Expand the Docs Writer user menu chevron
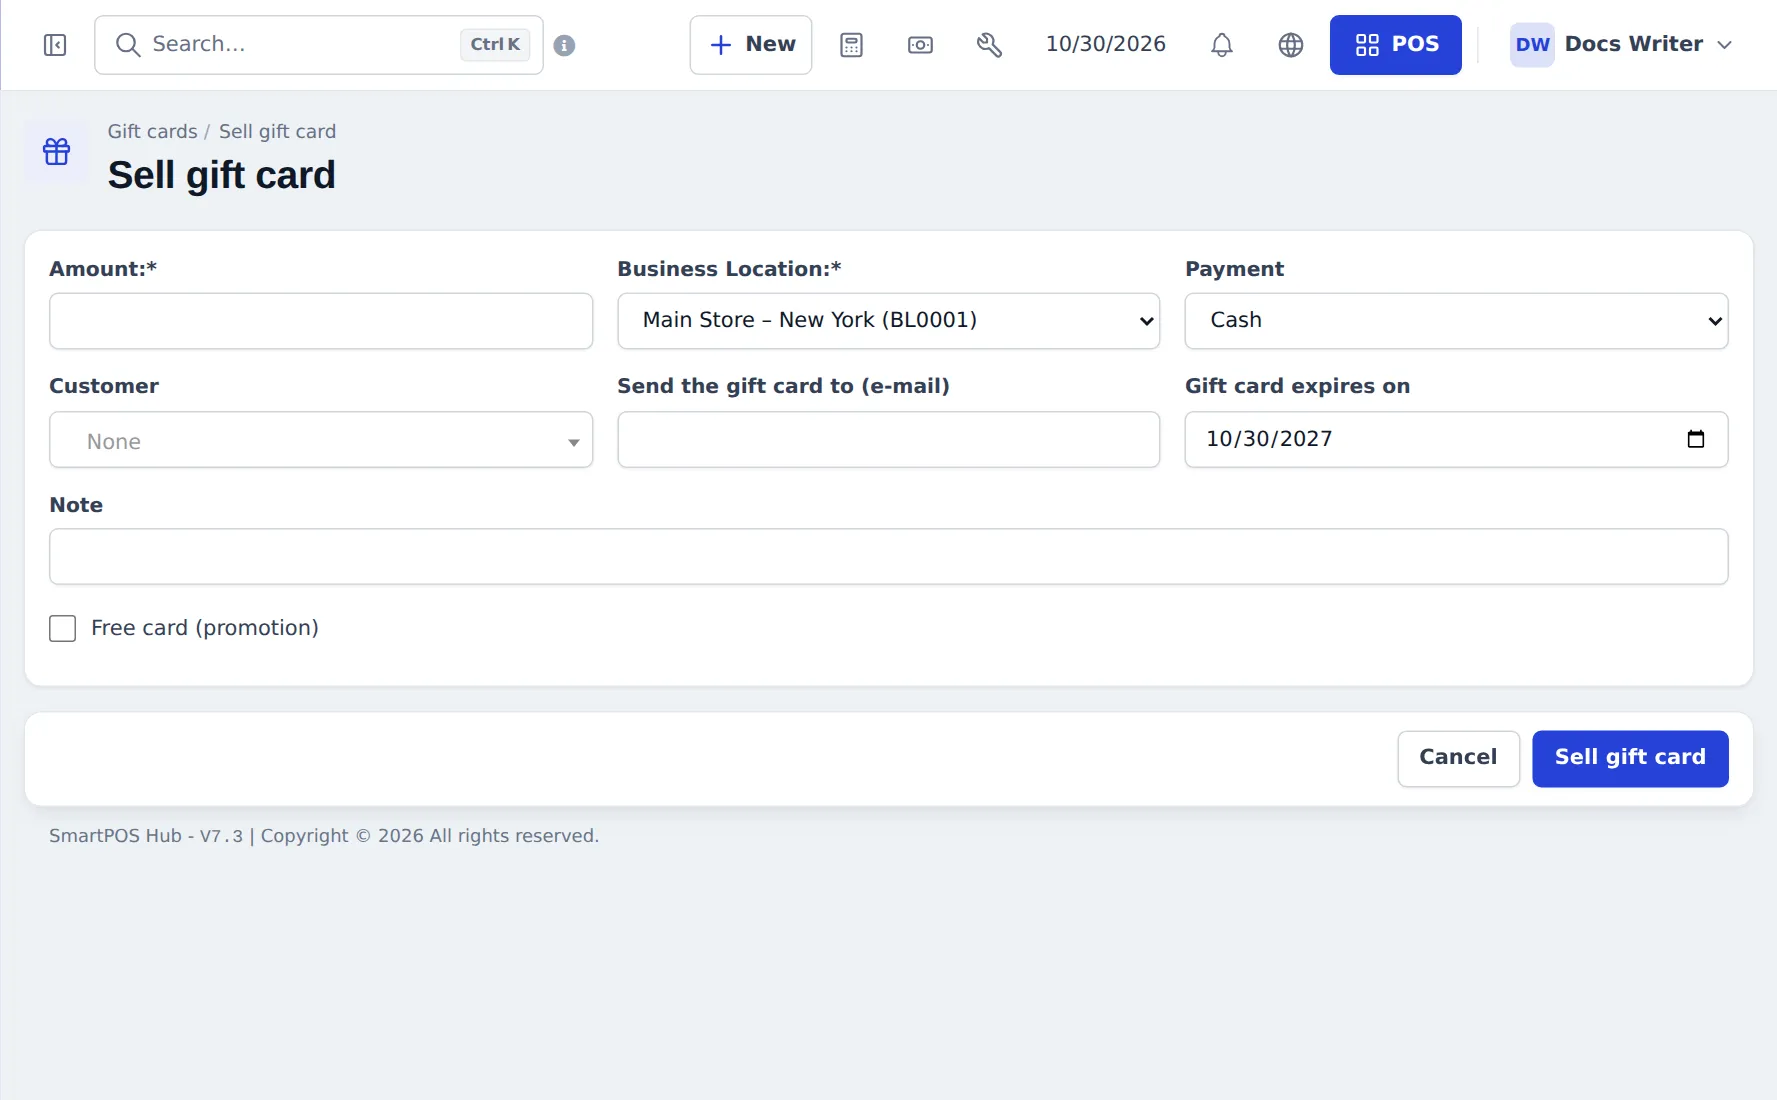 click(1724, 45)
